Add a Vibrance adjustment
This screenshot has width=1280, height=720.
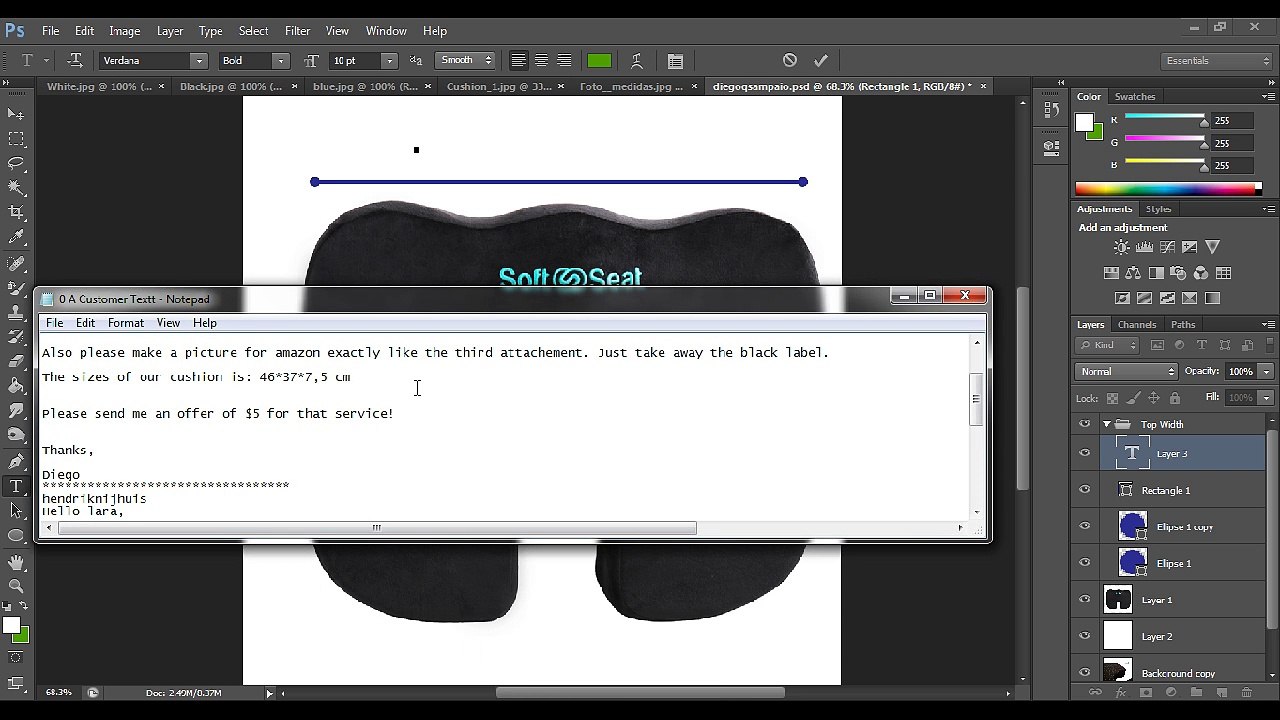1213,247
